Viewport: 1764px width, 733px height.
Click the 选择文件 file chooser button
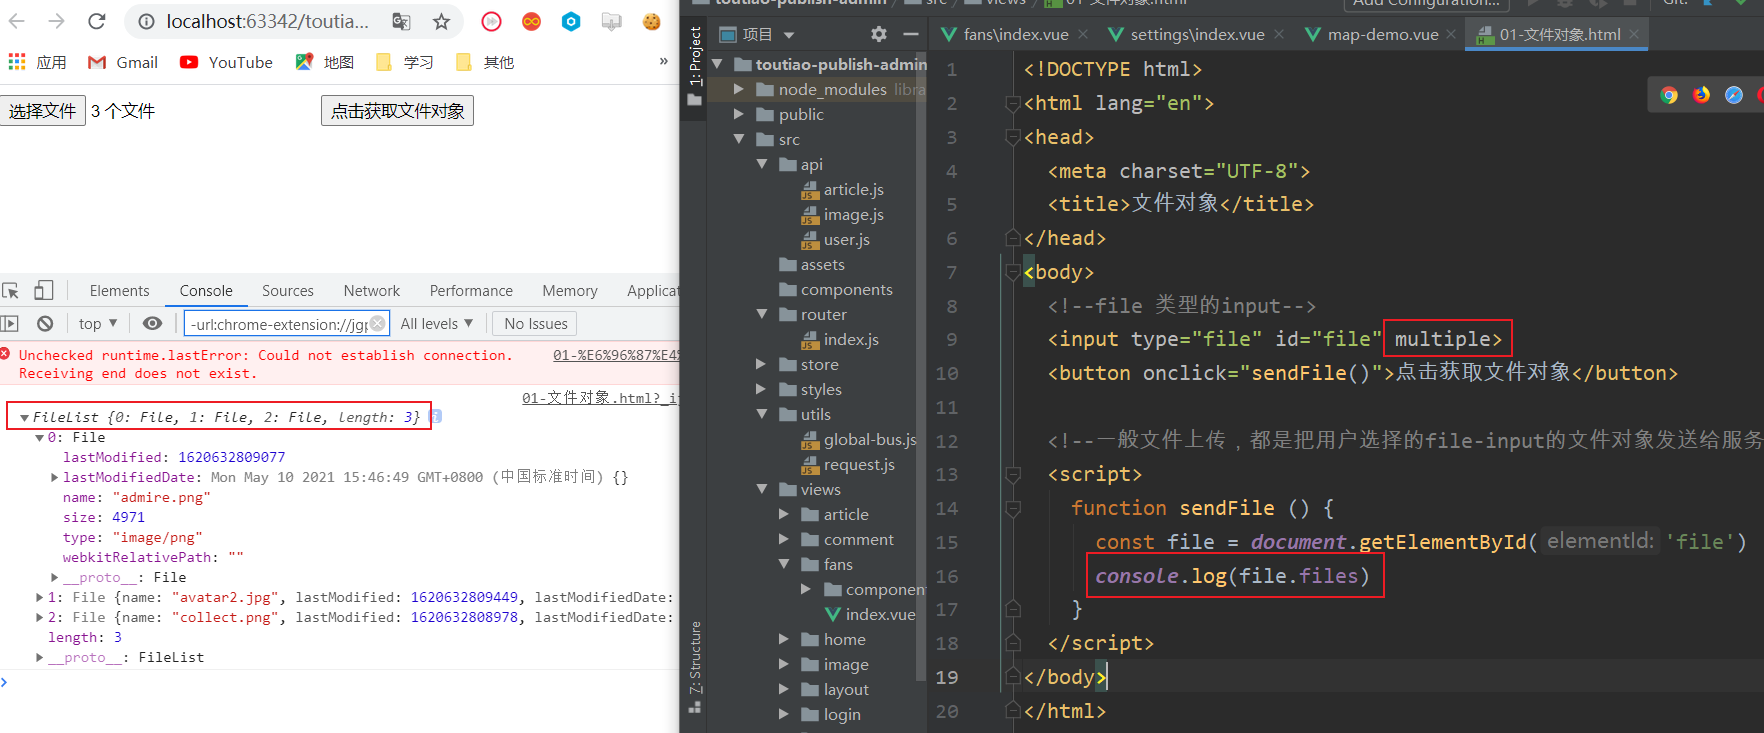click(43, 111)
